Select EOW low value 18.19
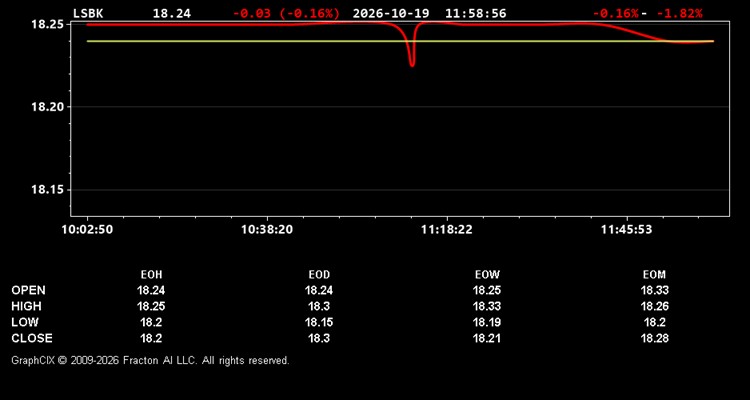 (487, 322)
